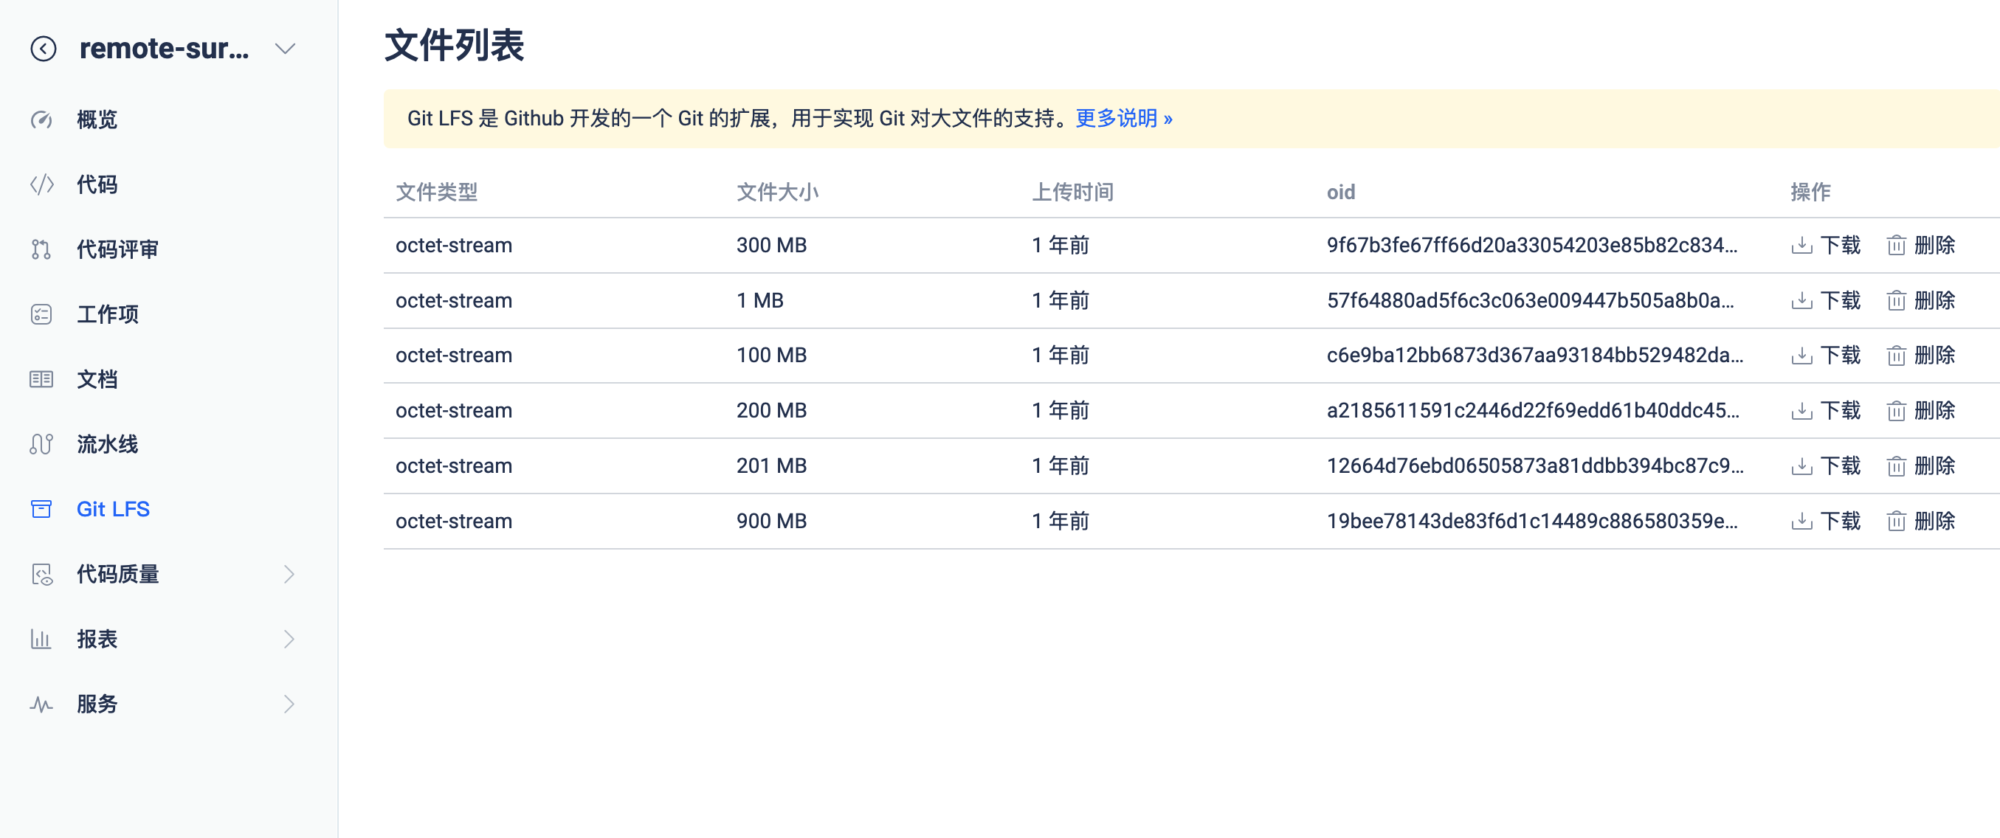Image resolution: width=2000 pixels, height=838 pixels.
Task: Click 下载 text for 200 MB file
Action: pos(1840,411)
